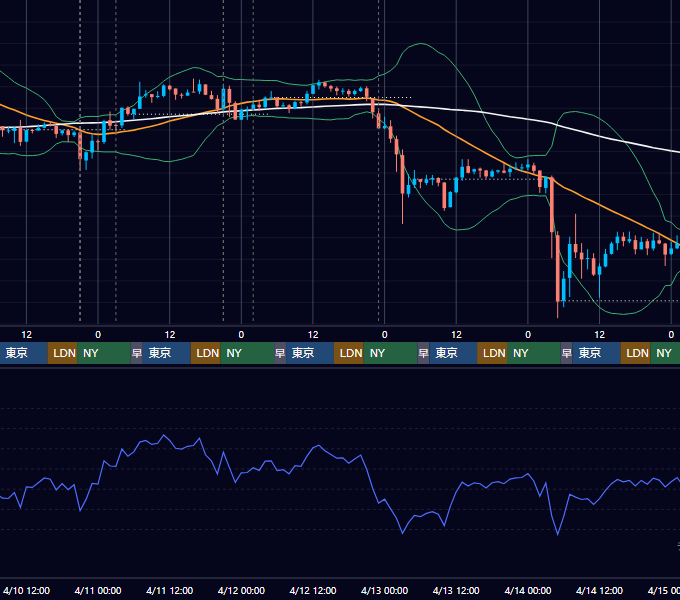Click the 4/10 12:00 date label
The image size is (680, 600).
coord(26,590)
